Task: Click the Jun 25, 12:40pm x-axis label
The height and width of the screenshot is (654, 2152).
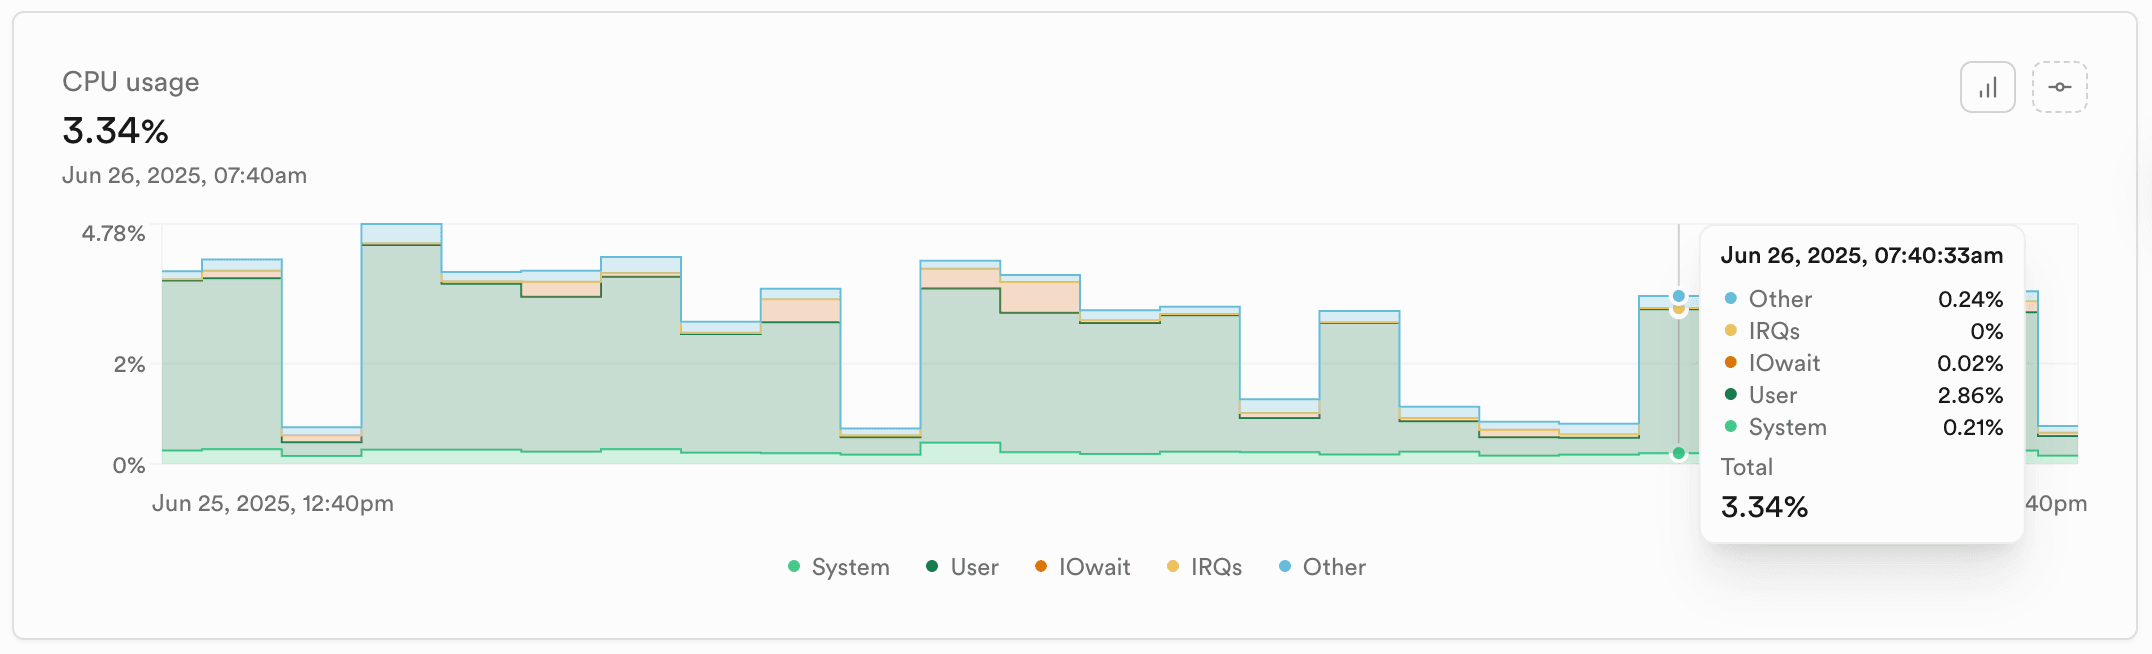Action: [x=274, y=503]
